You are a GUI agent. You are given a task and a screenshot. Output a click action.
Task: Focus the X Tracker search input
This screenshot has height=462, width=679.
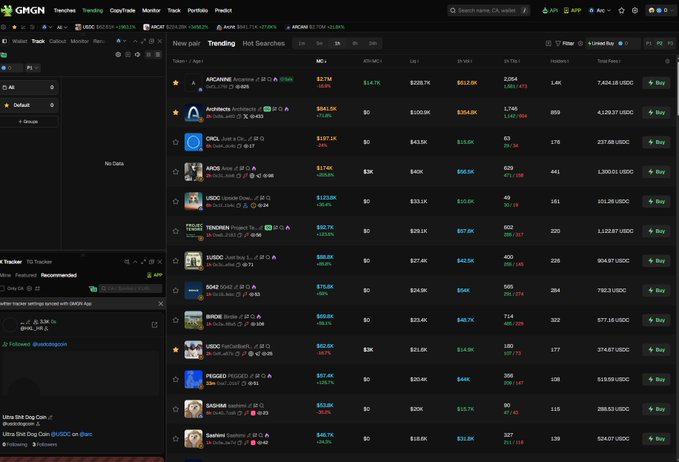click(130, 288)
